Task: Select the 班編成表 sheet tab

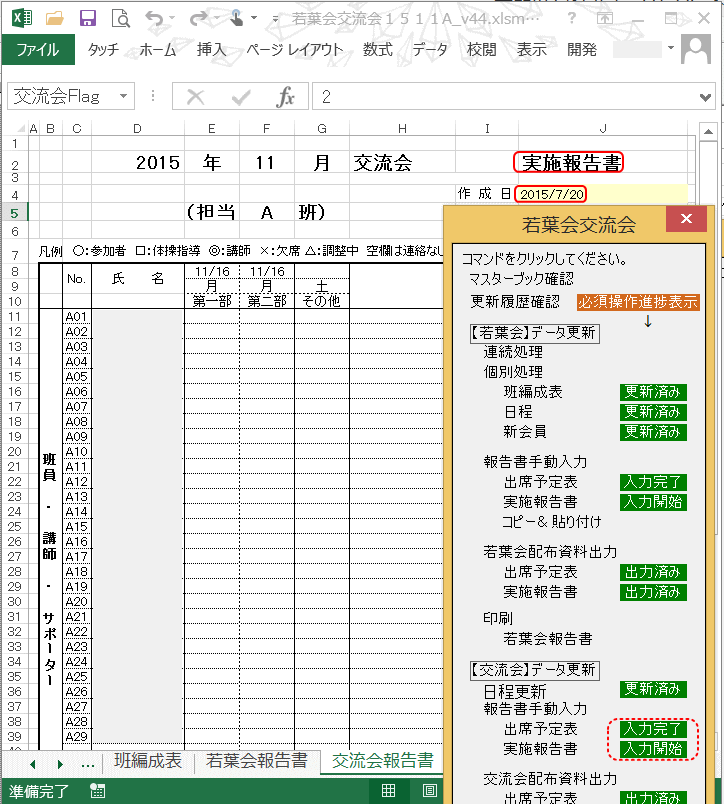Action: (148, 760)
